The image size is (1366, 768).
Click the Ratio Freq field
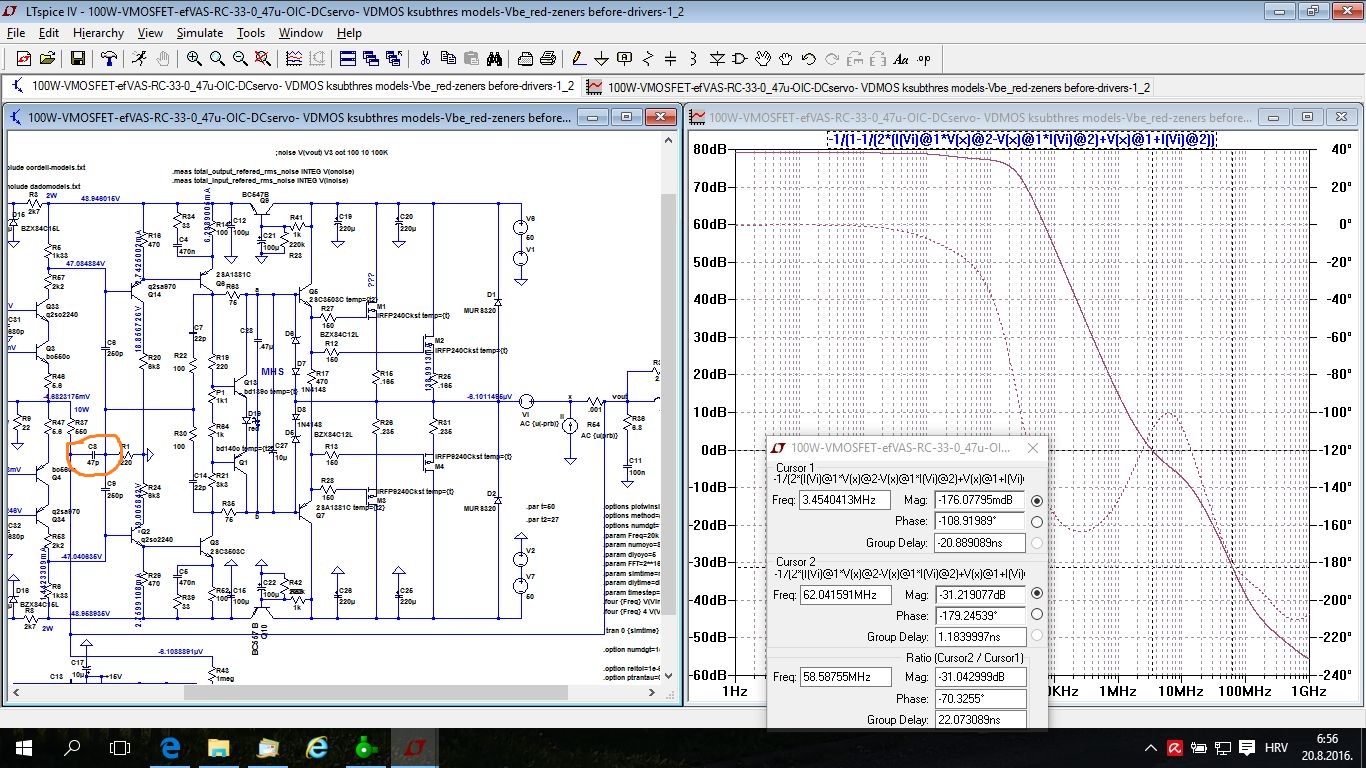(845, 677)
